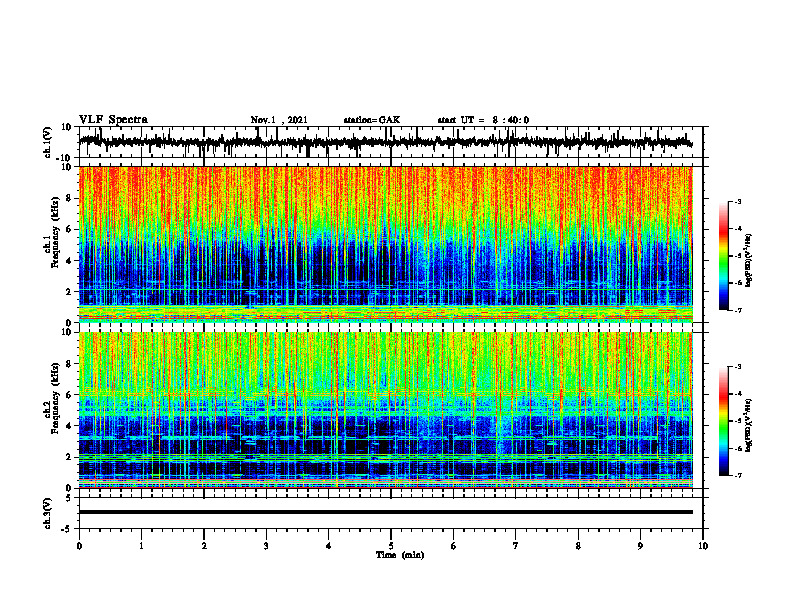Click time axis tick label "0"
This screenshot has height=612, width=792.
pos(79,546)
